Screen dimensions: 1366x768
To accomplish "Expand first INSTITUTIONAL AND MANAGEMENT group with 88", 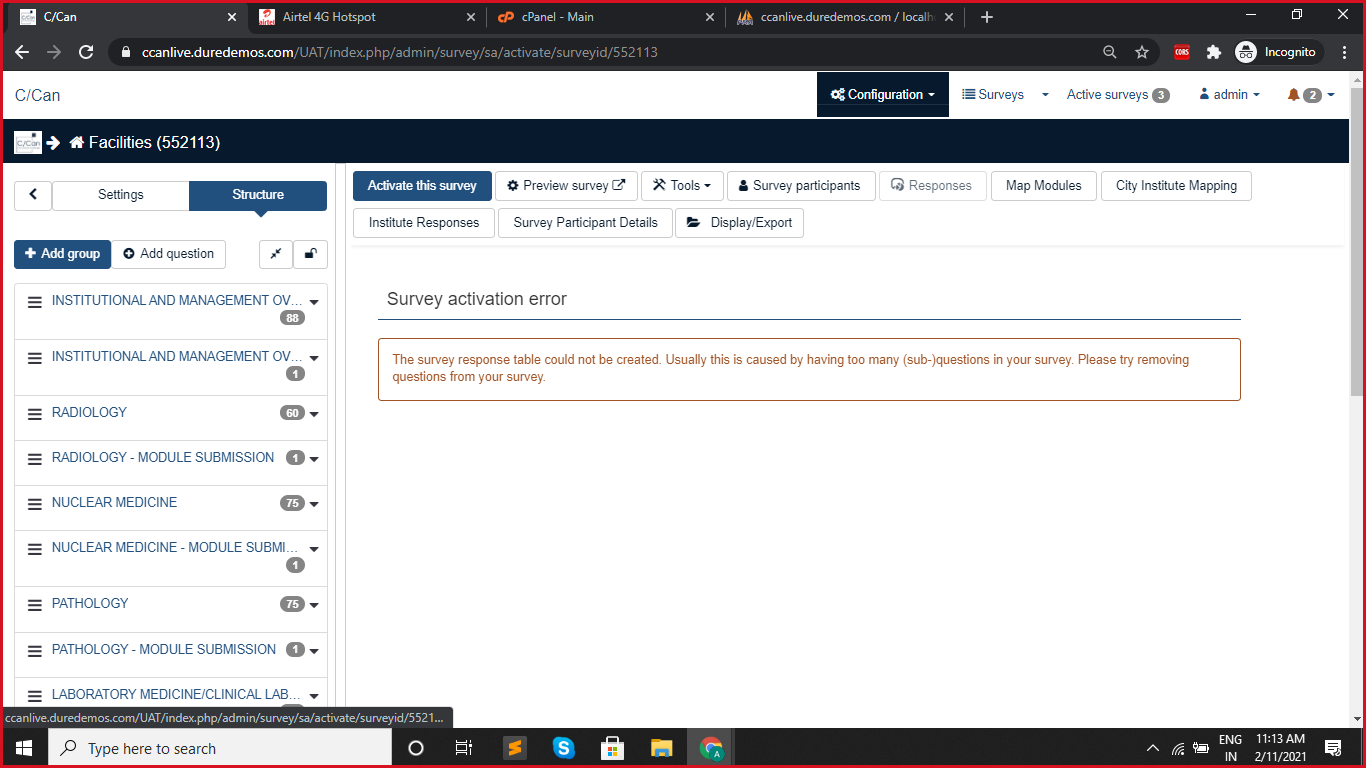I will (314, 302).
